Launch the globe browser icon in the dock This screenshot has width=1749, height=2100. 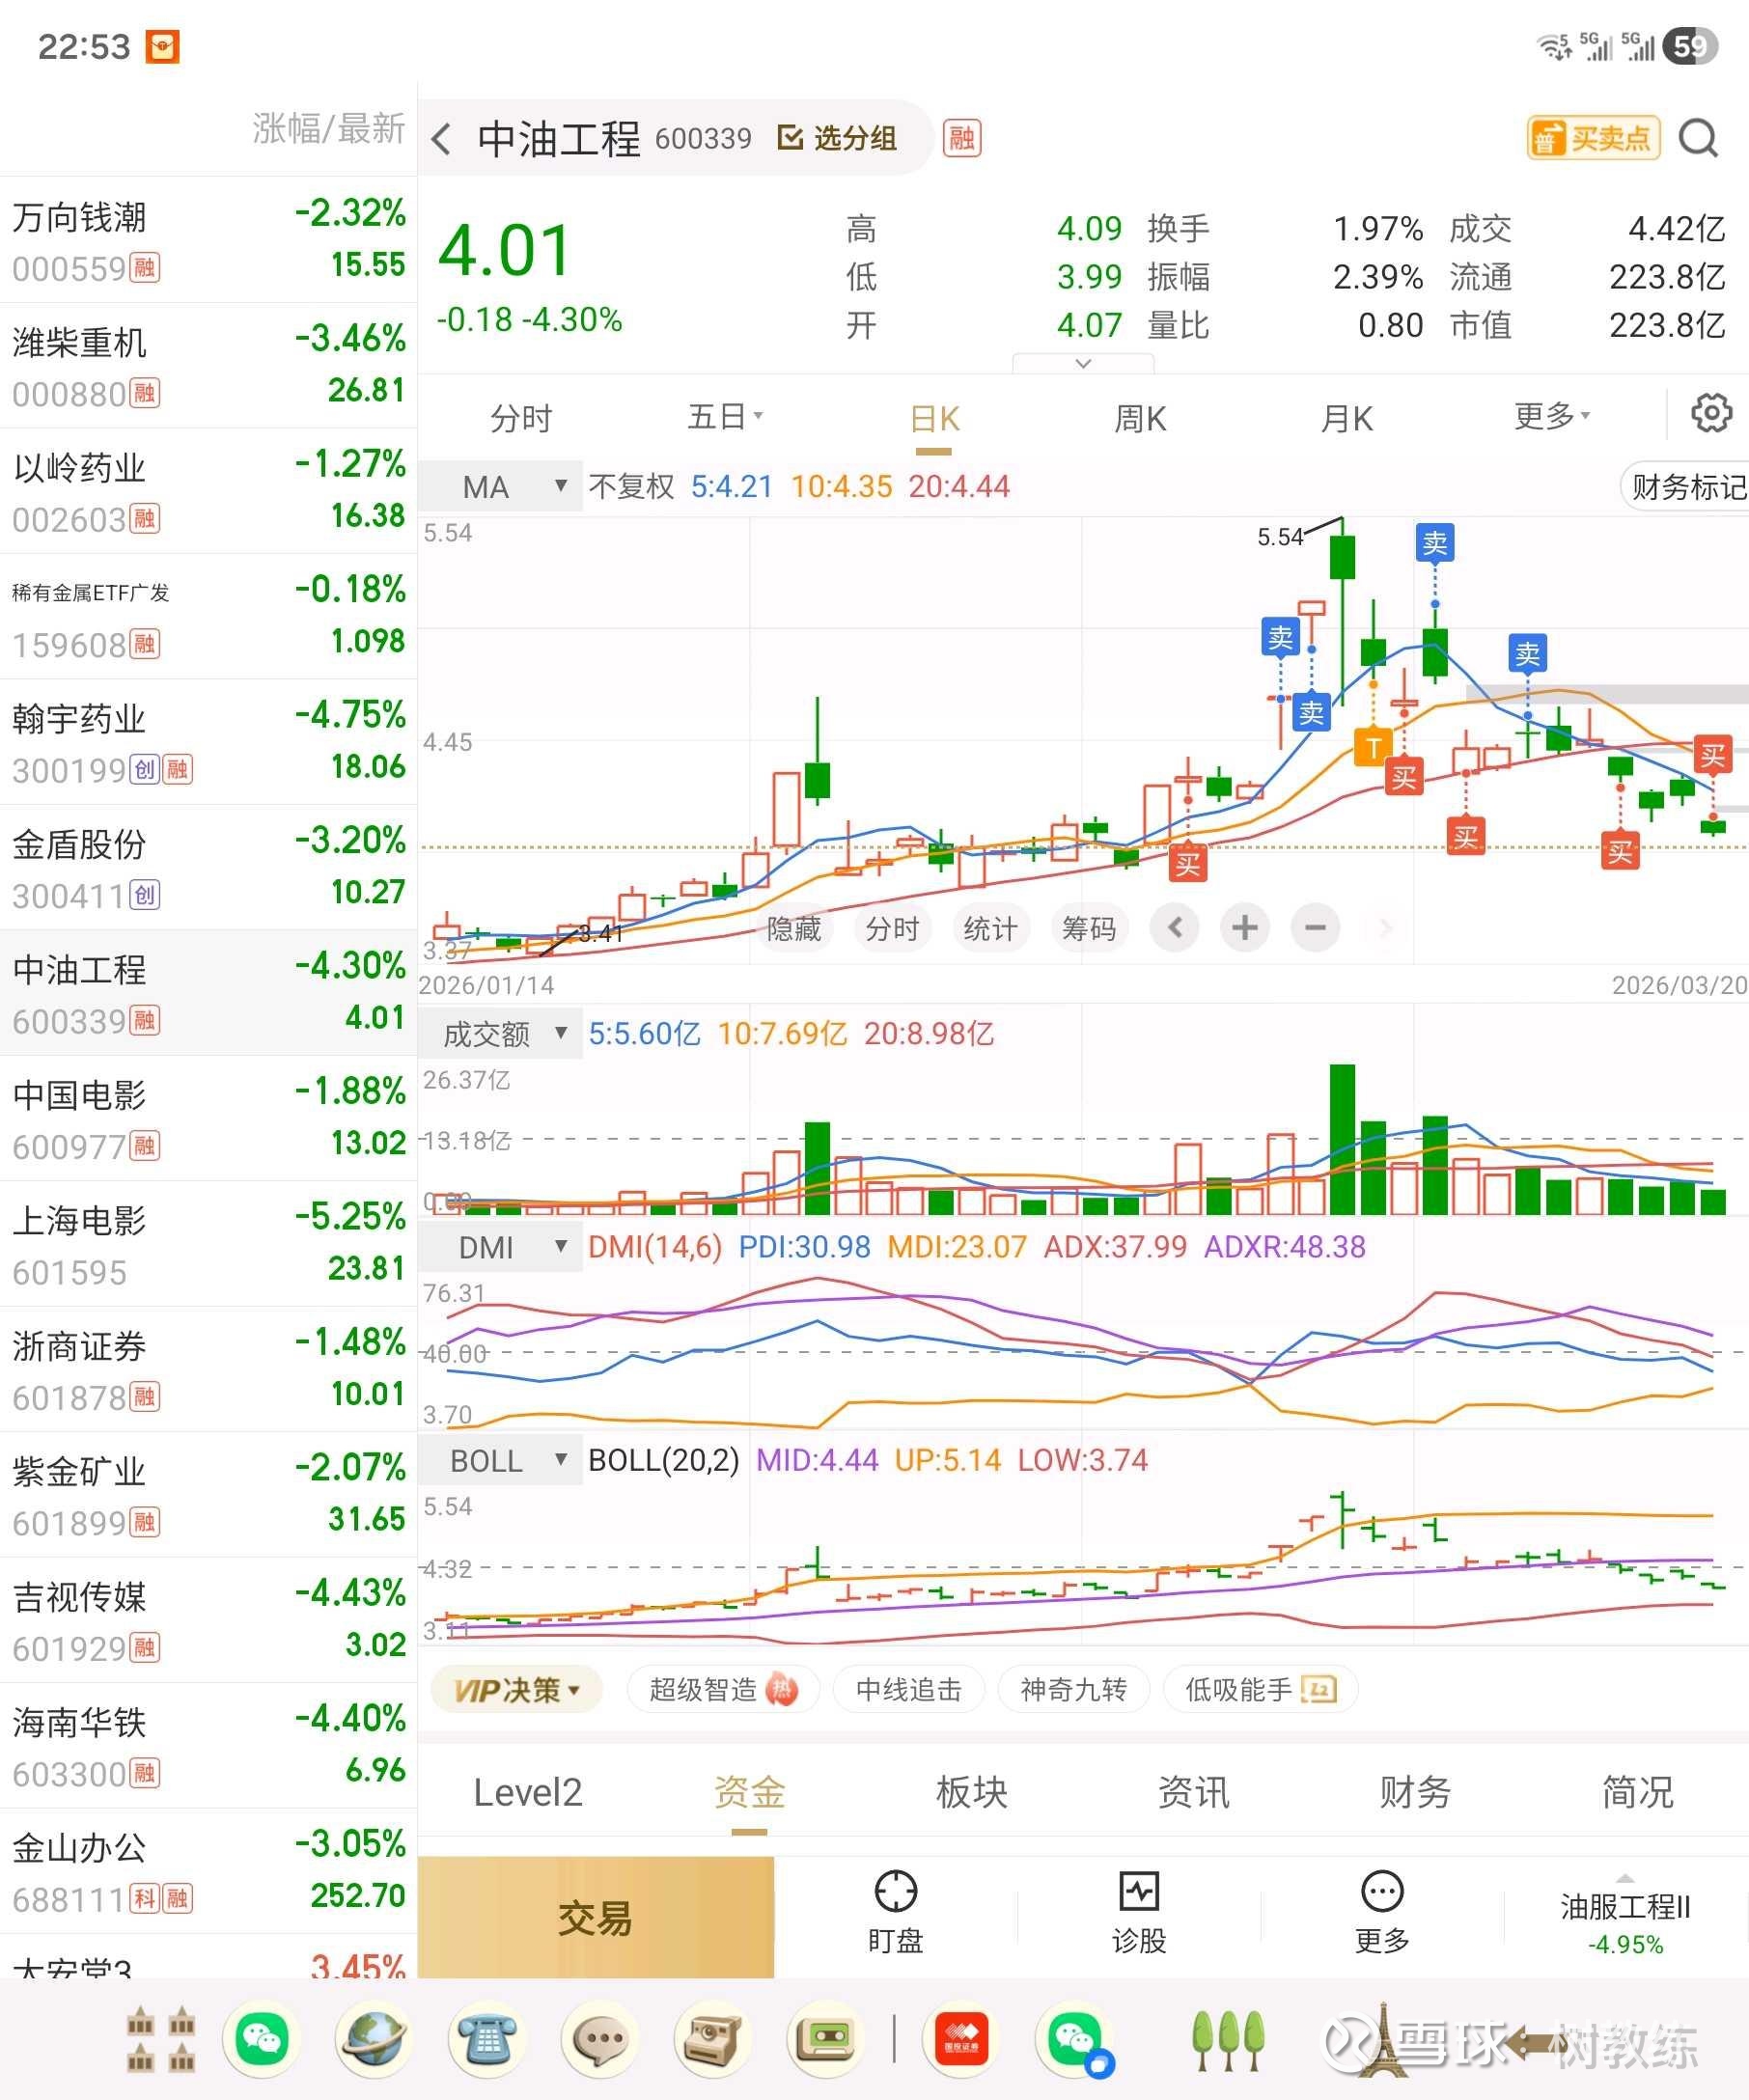point(374,2039)
